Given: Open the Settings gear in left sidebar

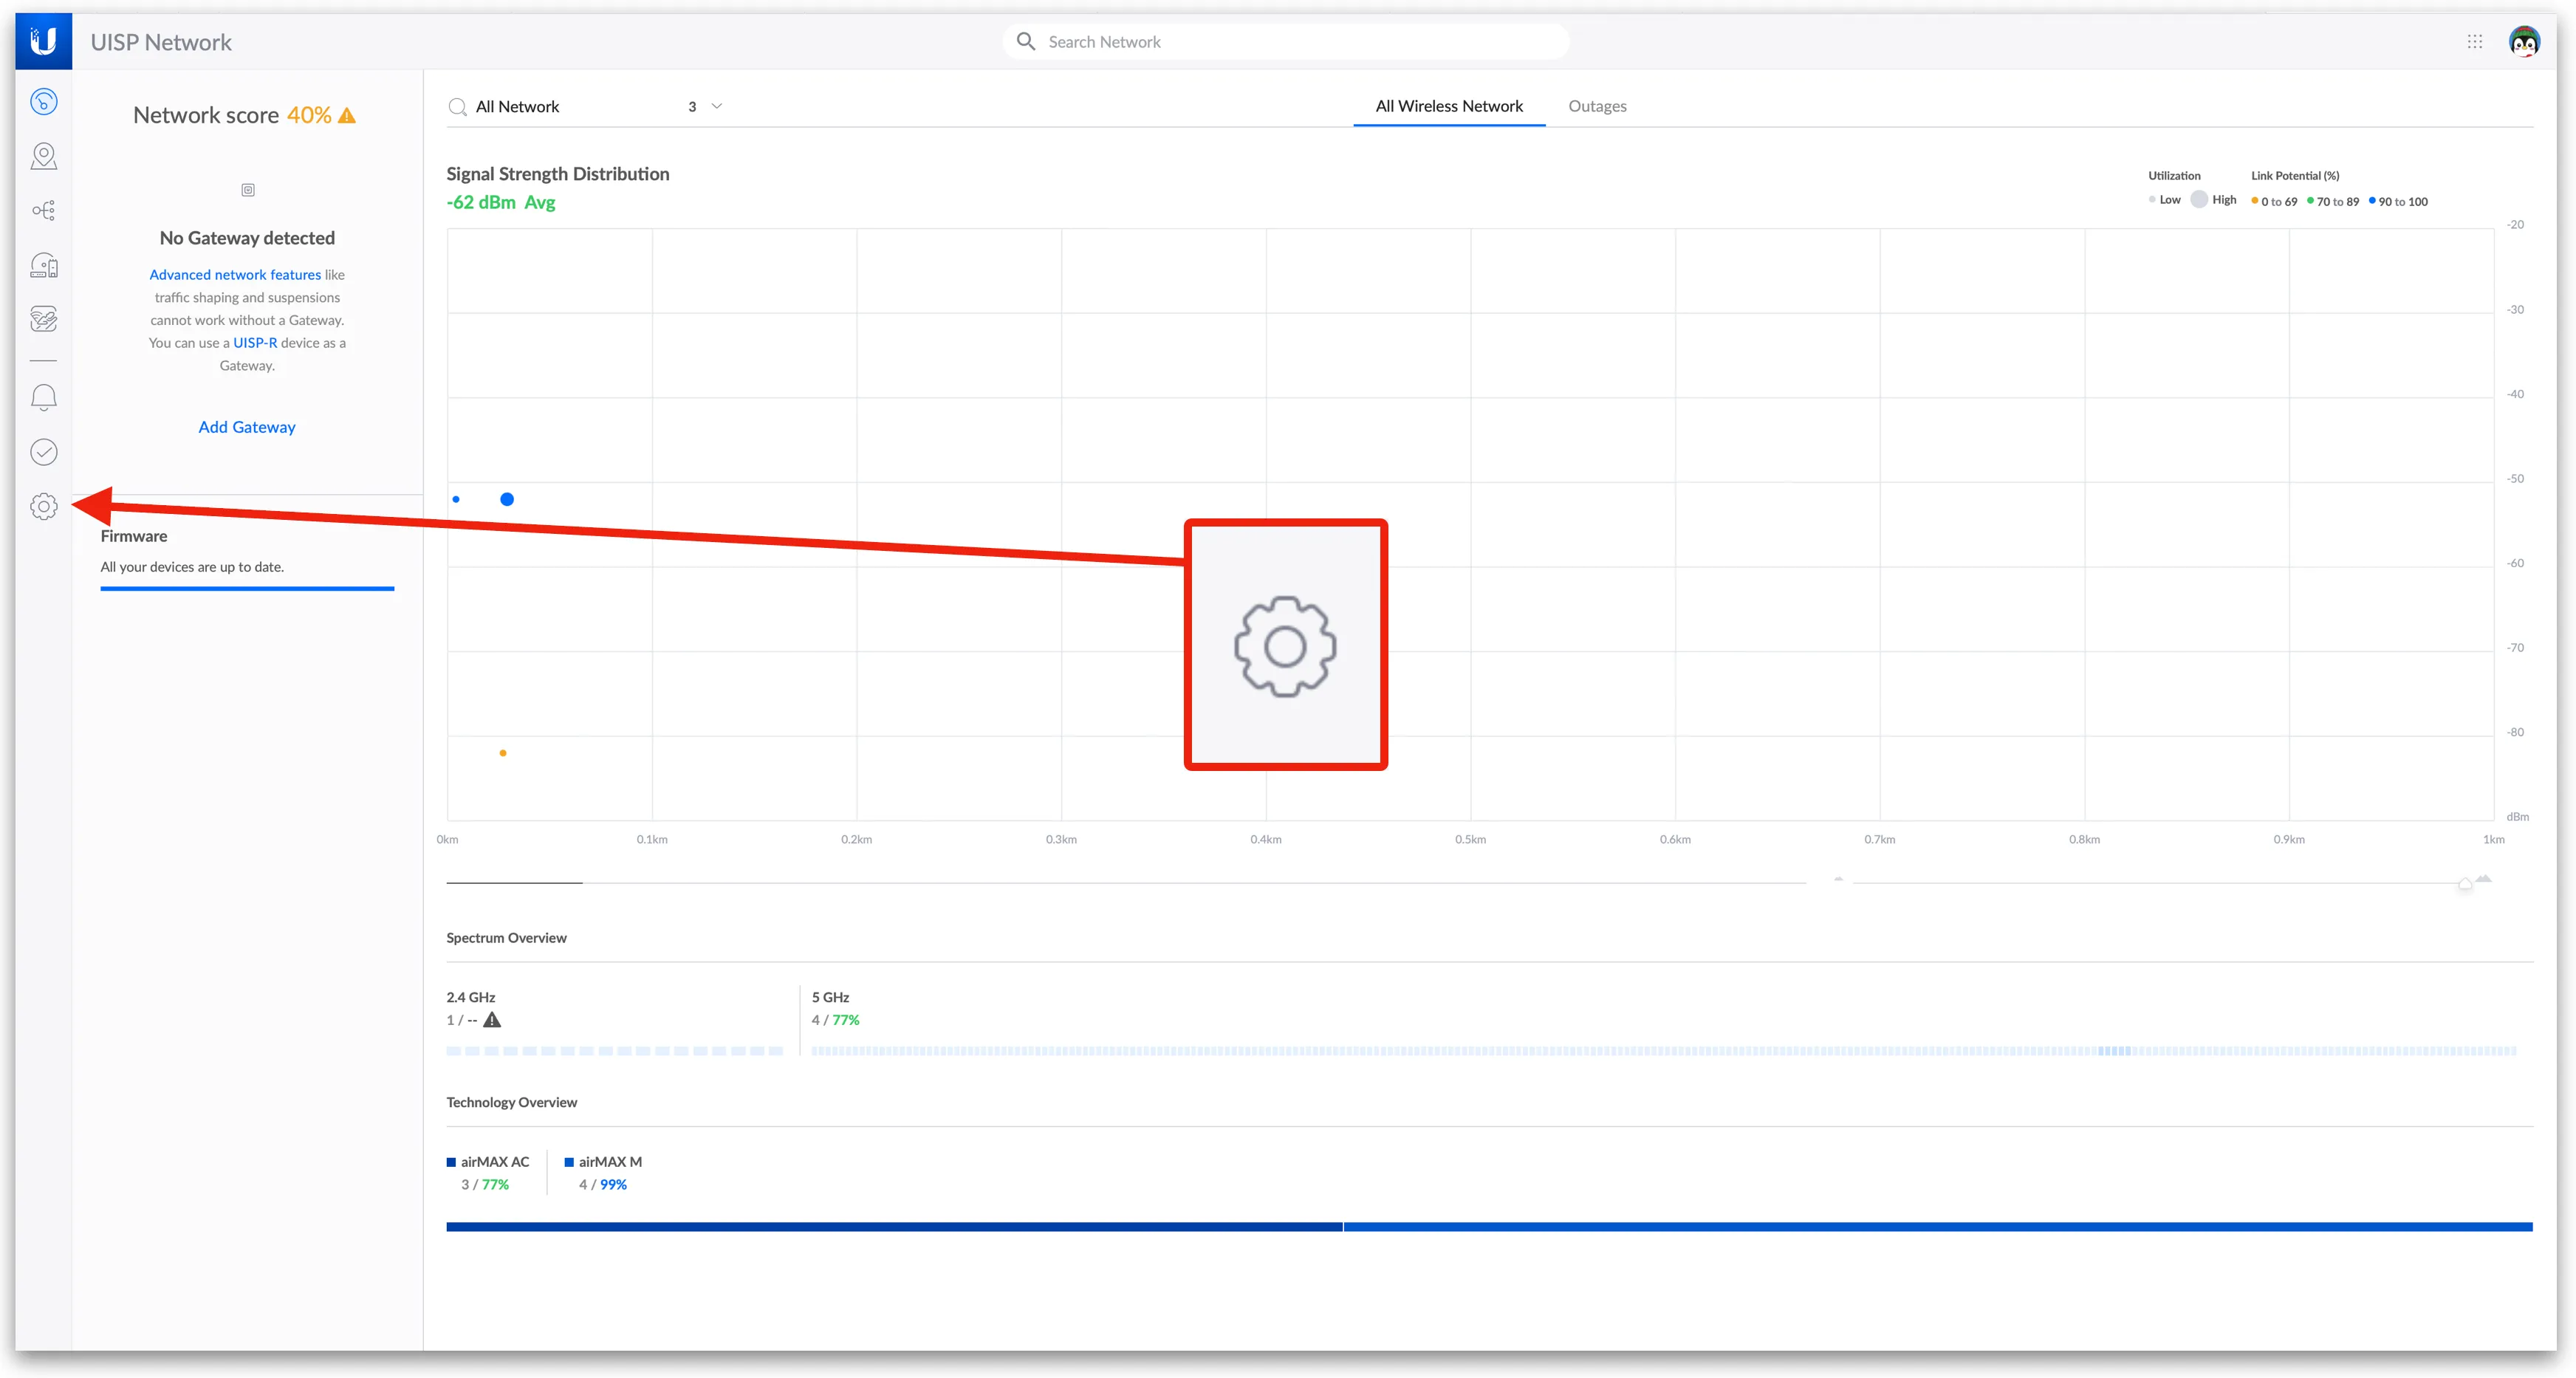Looking at the screenshot, I should click(43, 507).
